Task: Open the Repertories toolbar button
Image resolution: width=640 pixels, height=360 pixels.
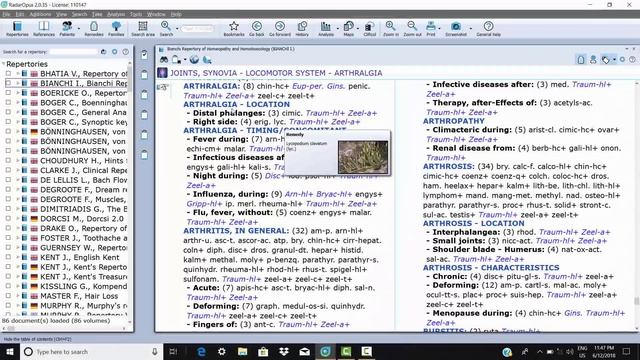Action: coord(17,29)
